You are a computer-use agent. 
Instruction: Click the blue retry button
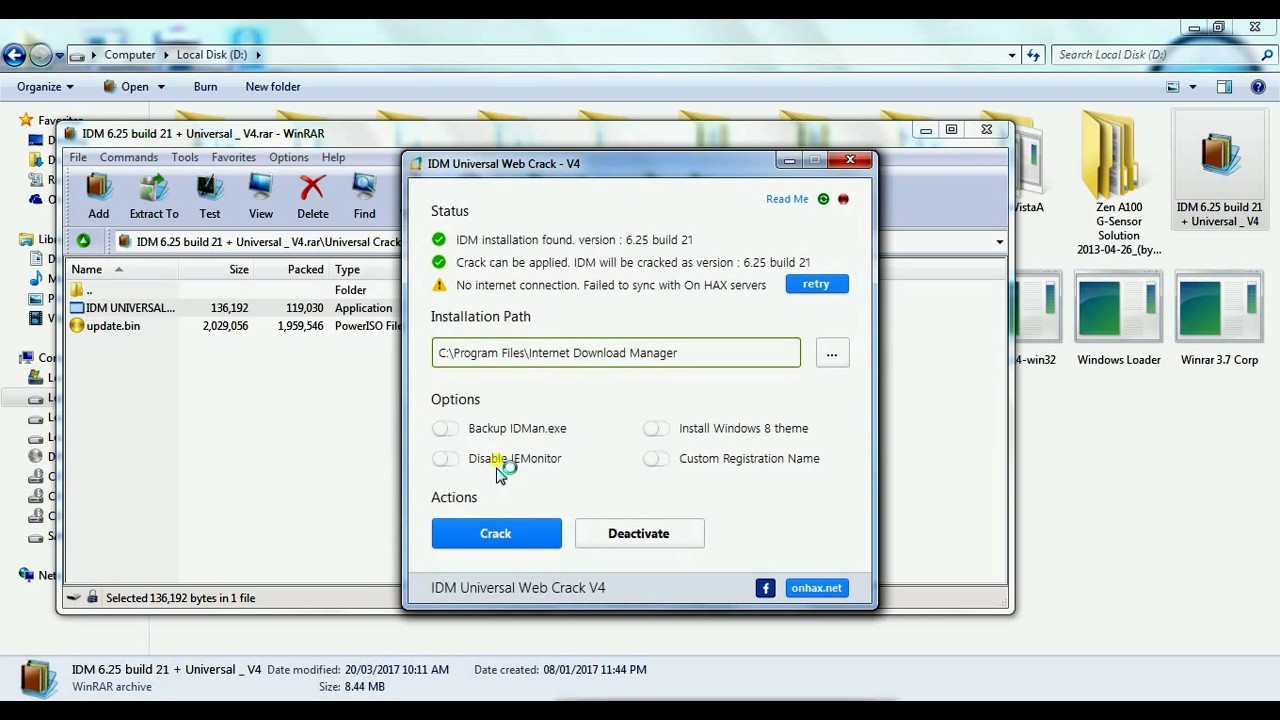click(817, 284)
